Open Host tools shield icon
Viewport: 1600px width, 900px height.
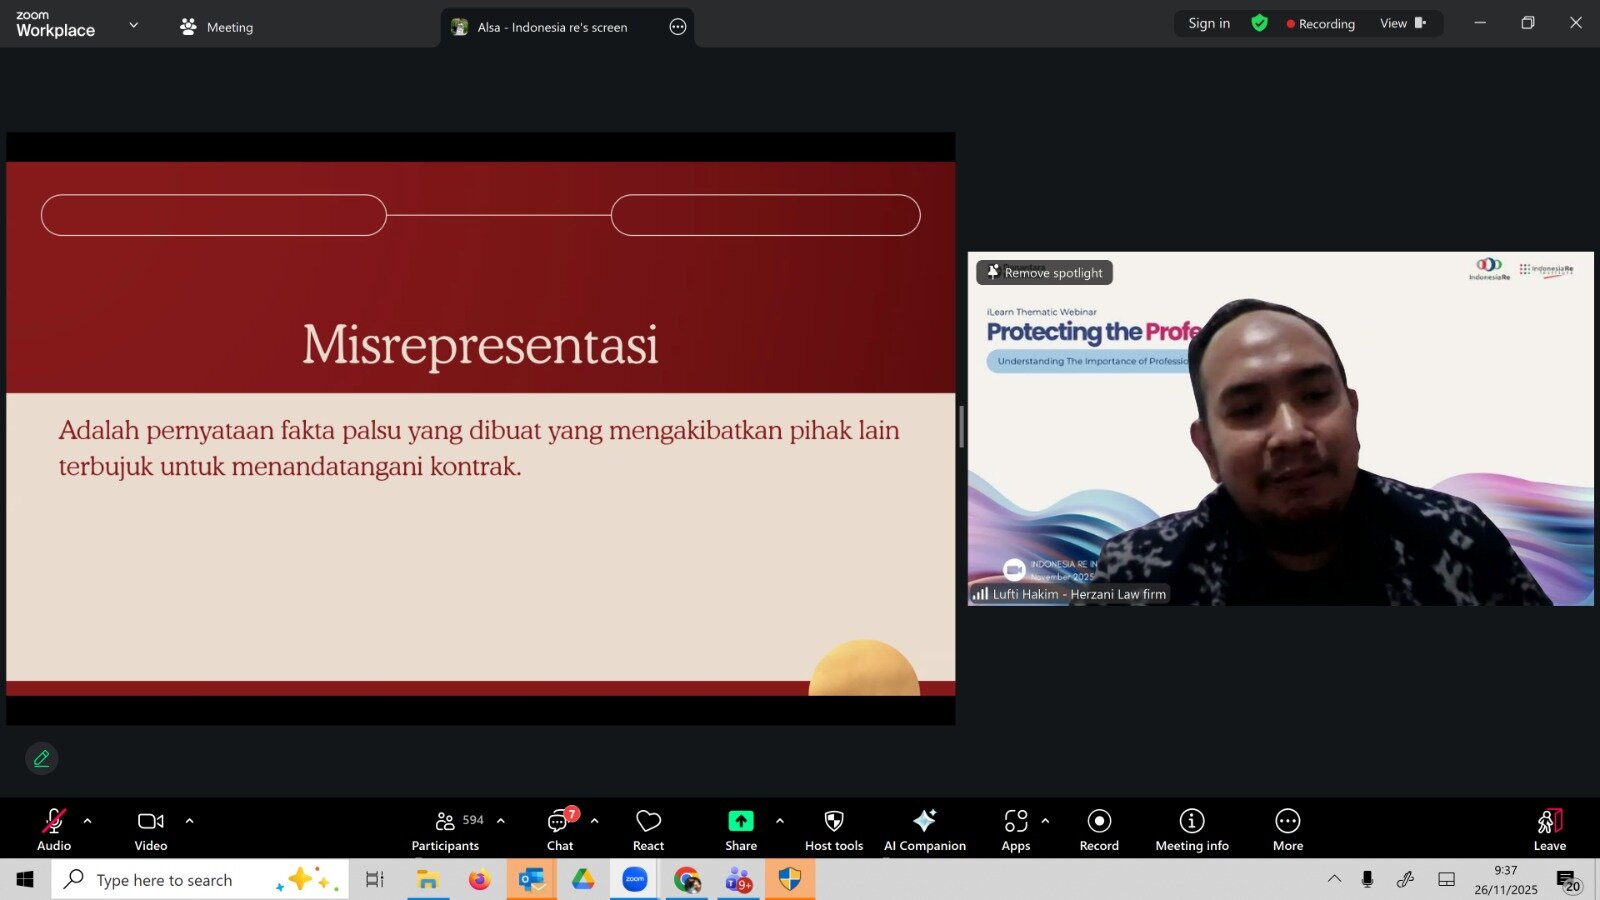pos(833,829)
